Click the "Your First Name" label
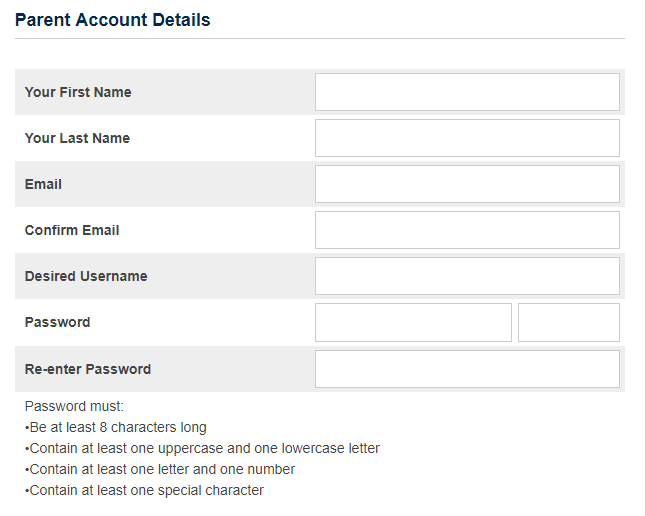Screen dimensions: 646x516 [x=78, y=92]
